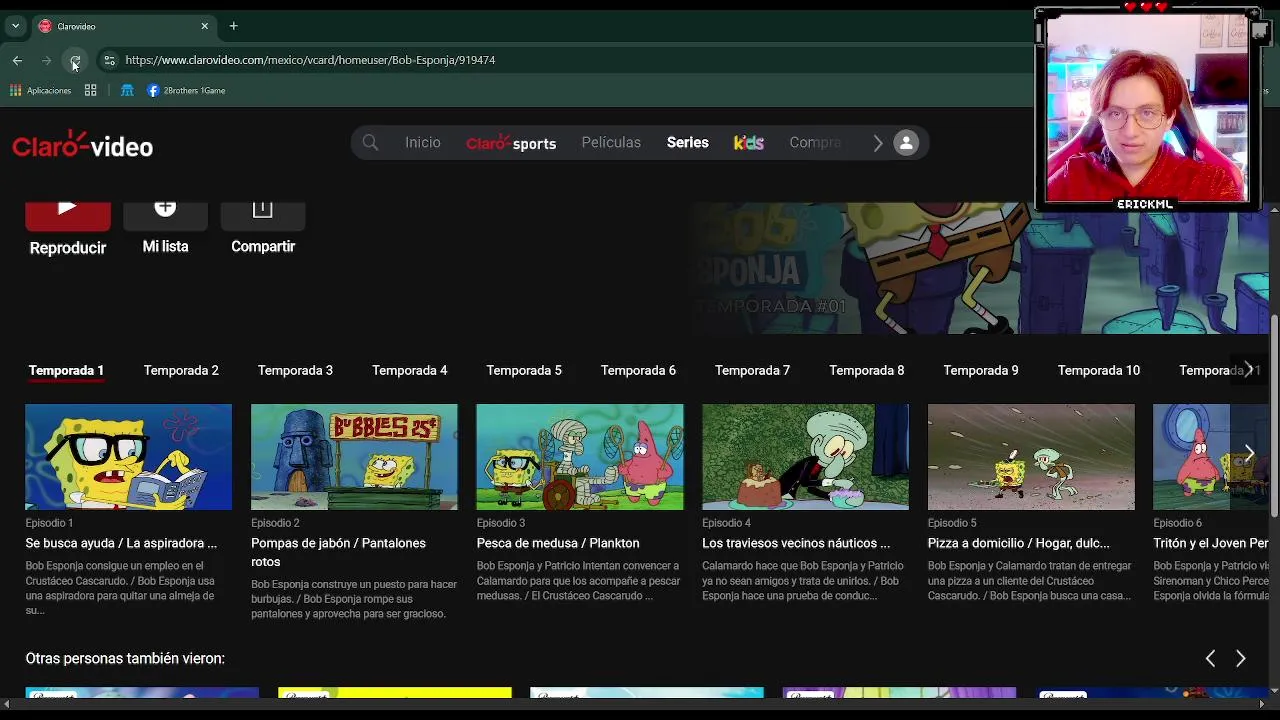Screen dimensions: 1280x720
Task: Click the browser forward arrow
Action: [x=46, y=61]
